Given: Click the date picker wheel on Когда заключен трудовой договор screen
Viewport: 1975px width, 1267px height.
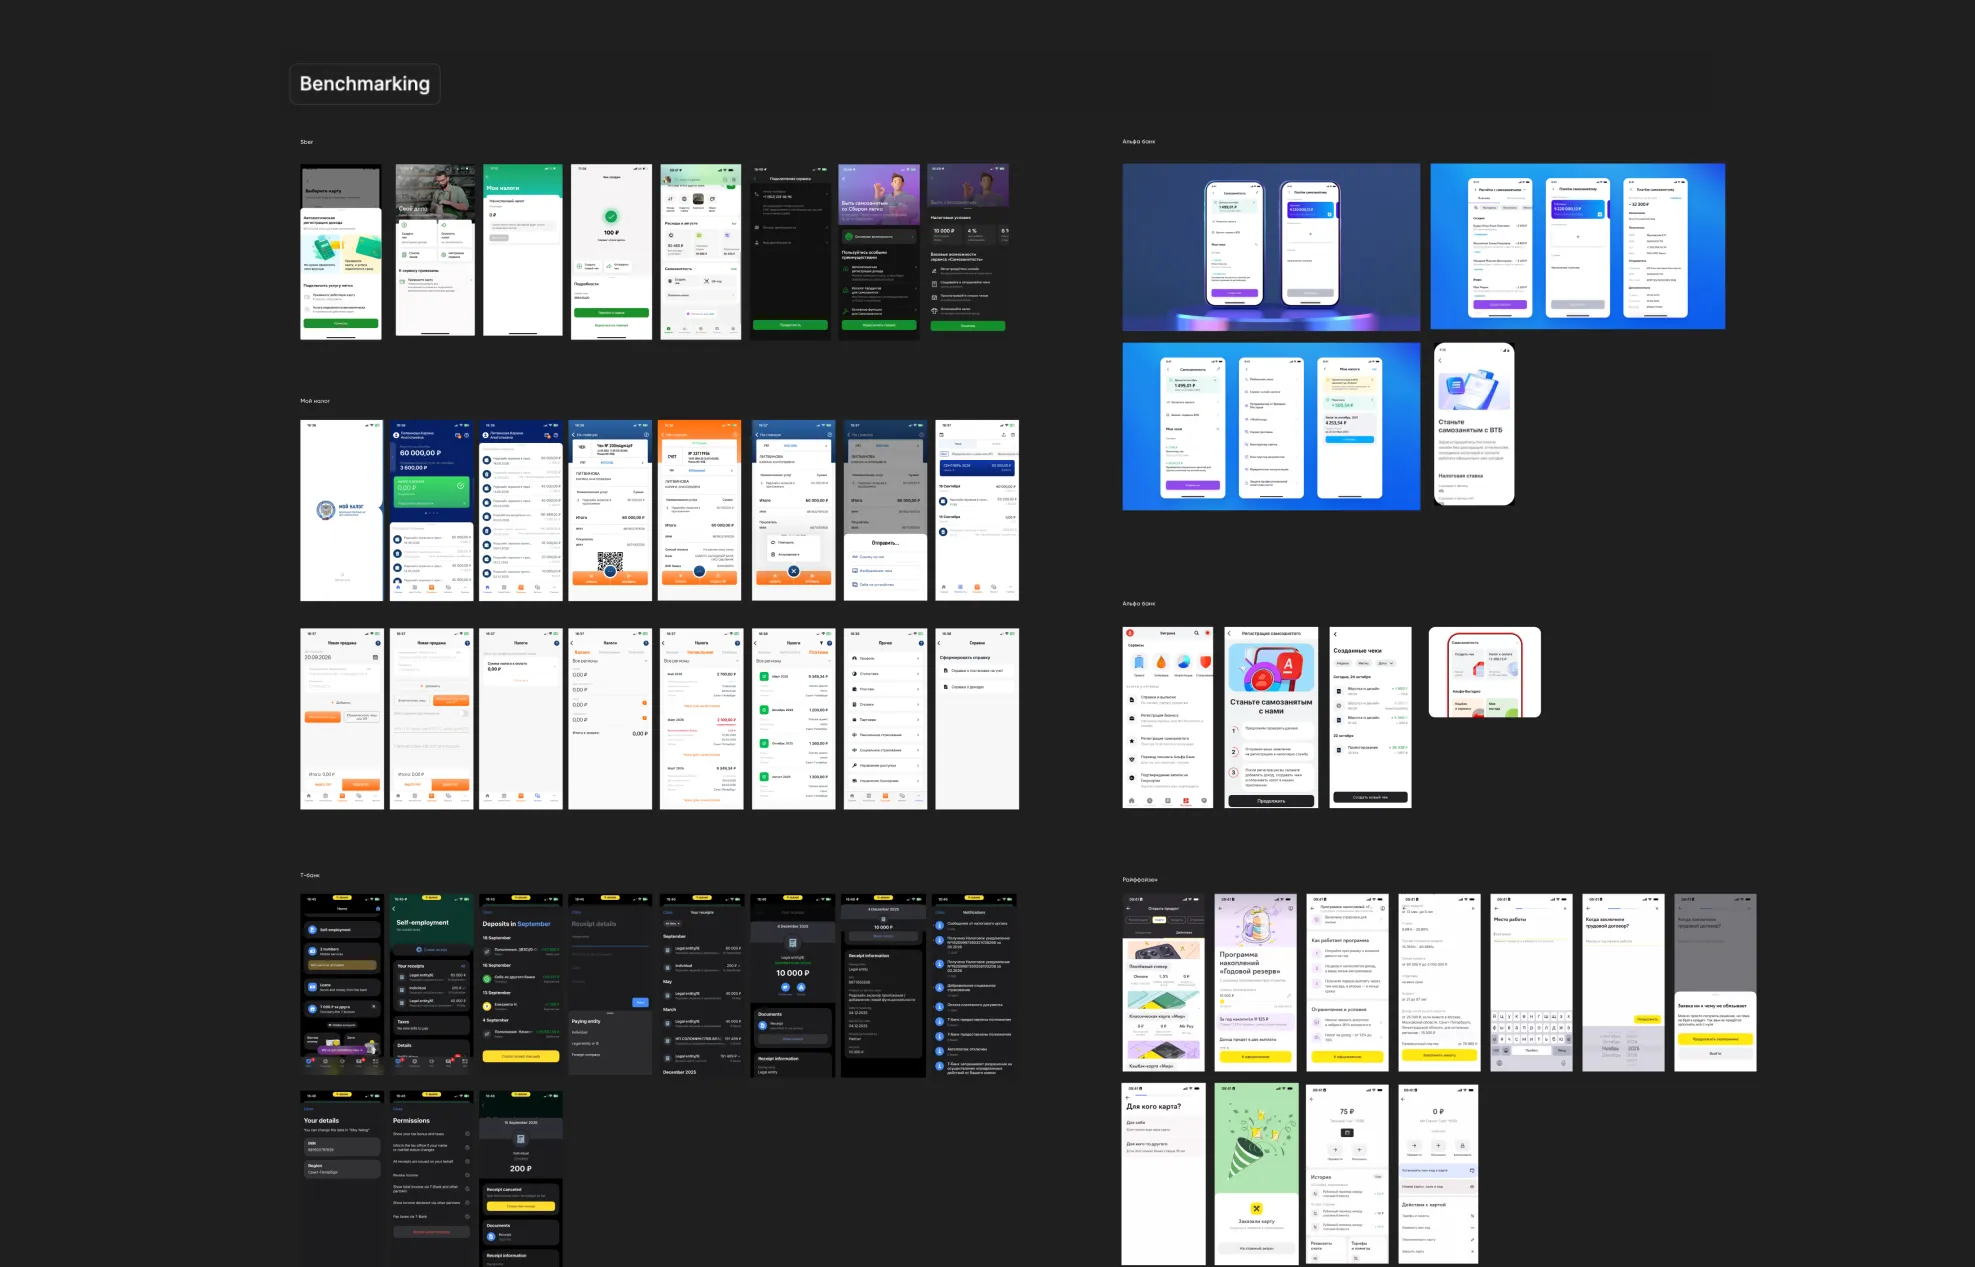Looking at the screenshot, I should 1622,1047.
